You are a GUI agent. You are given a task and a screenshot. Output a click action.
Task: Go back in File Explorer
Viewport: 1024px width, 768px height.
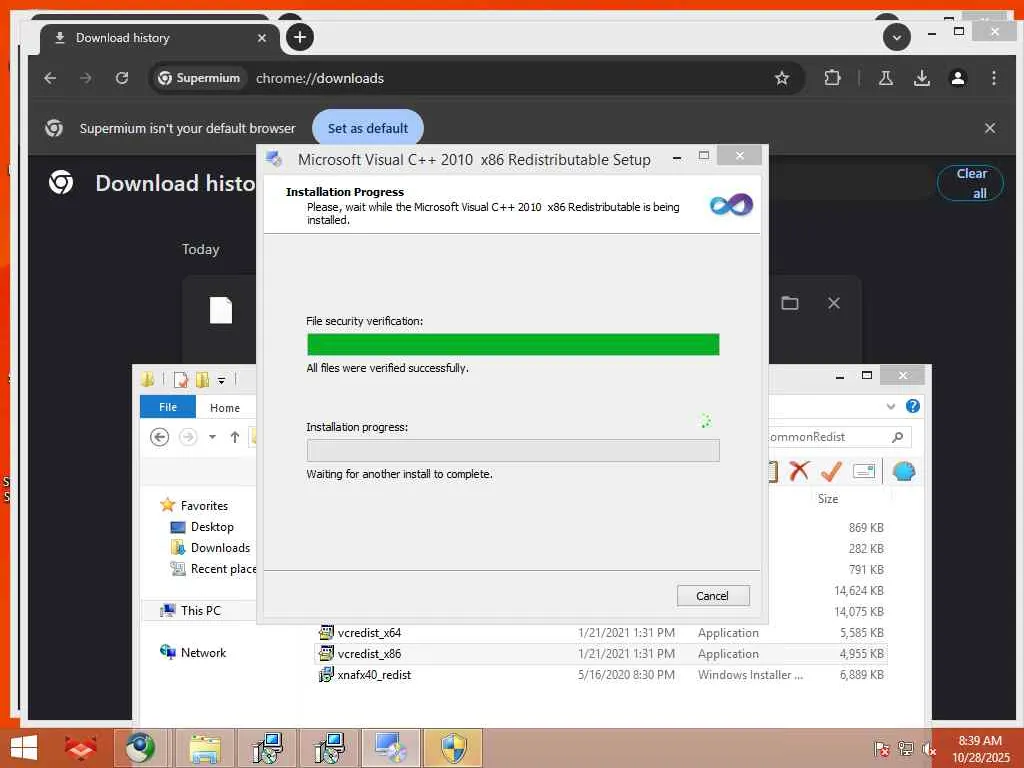click(x=159, y=437)
